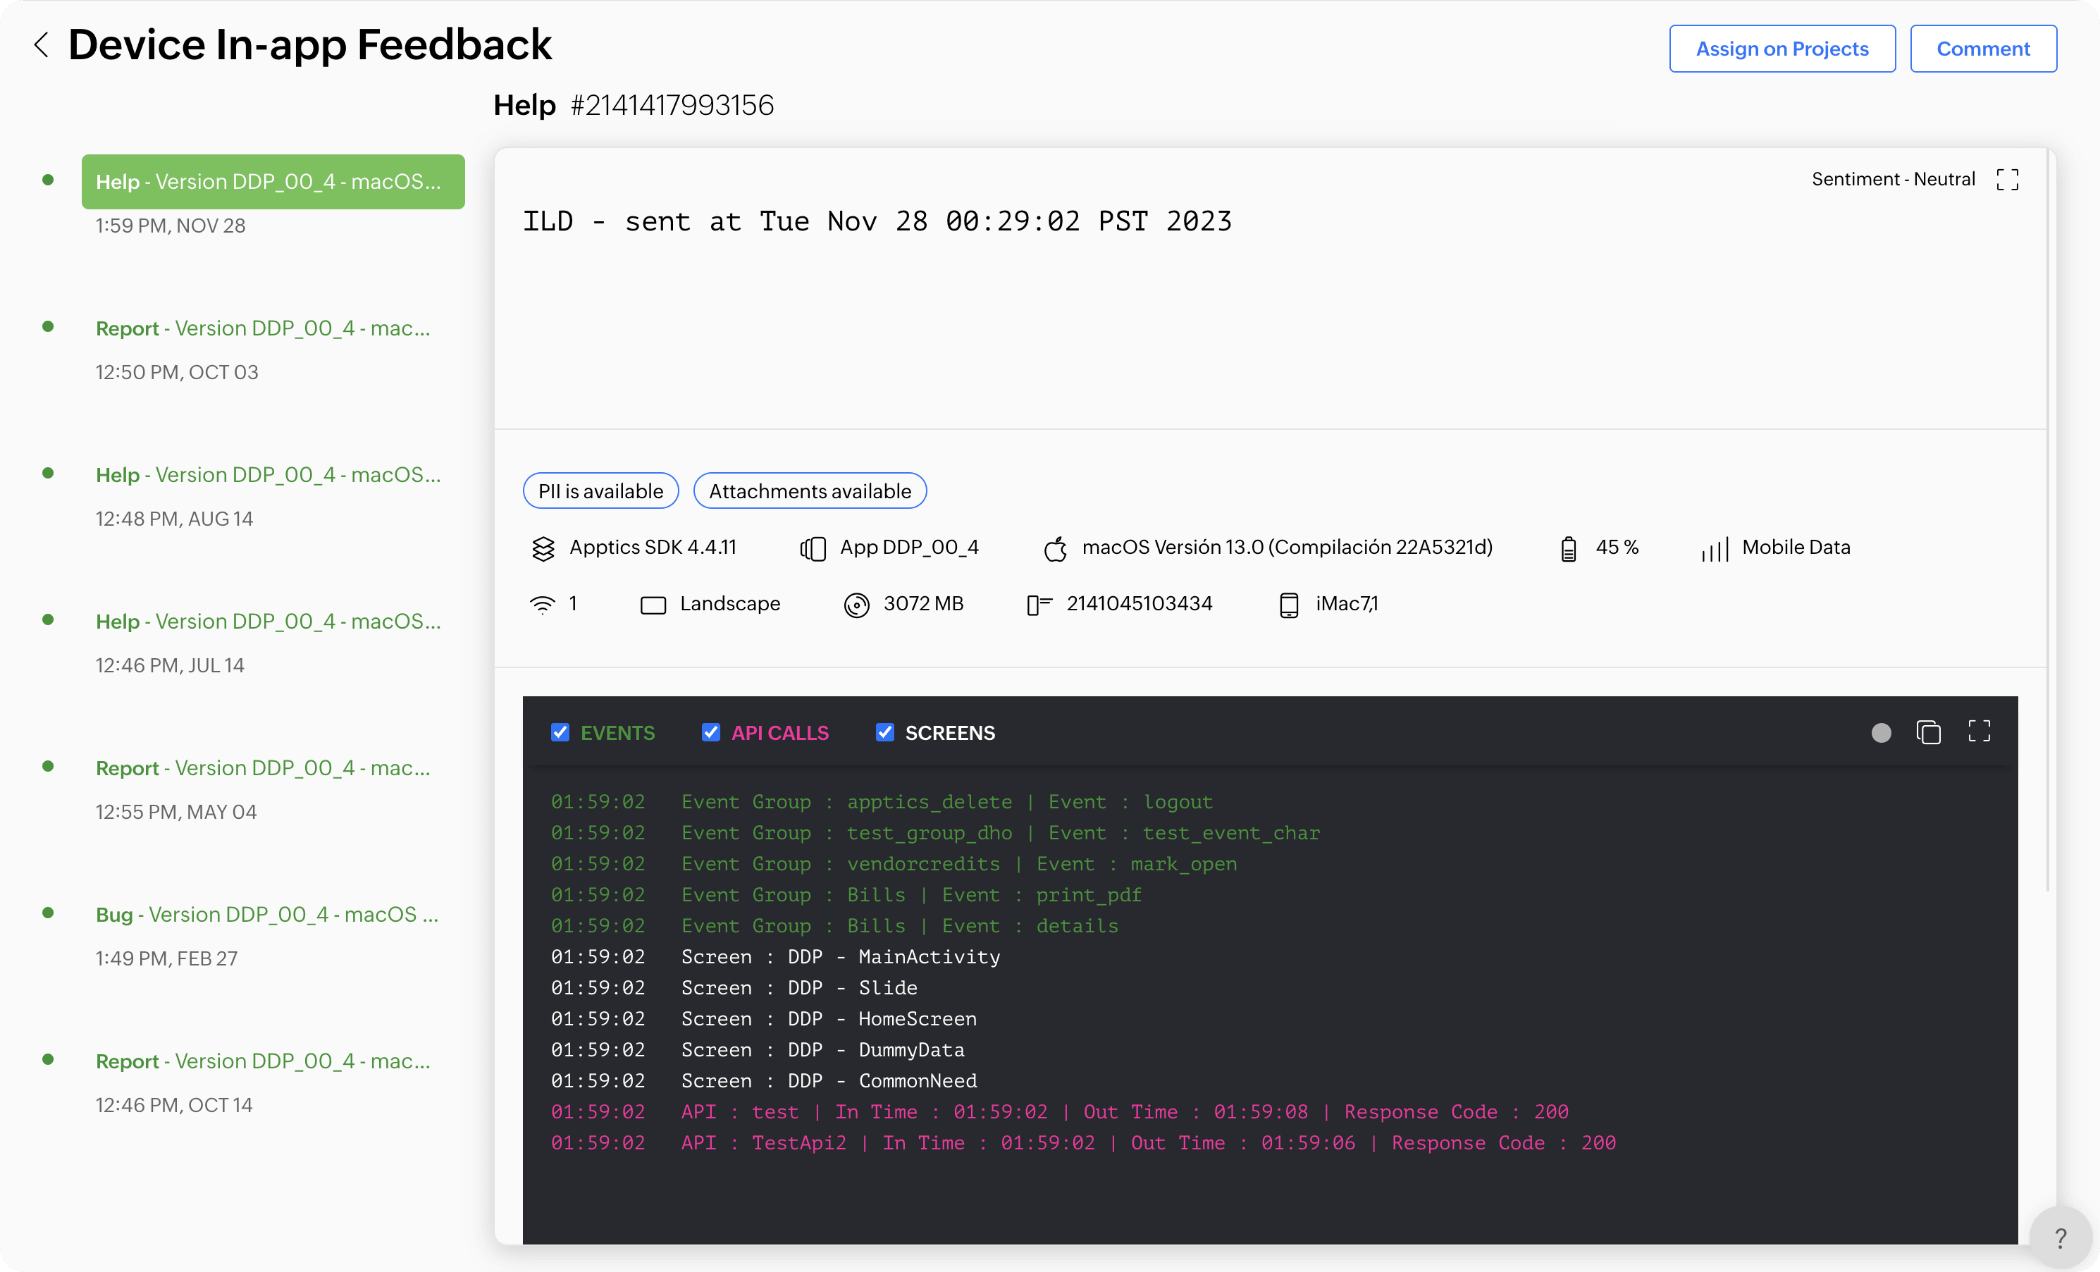Click the PII is available badge

(600, 490)
